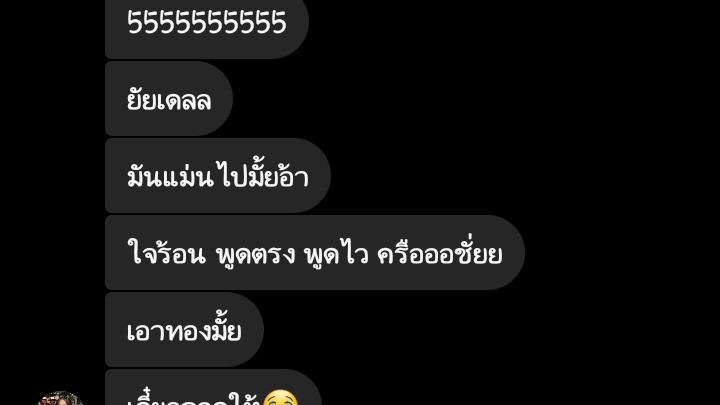720x405 pixels.
Task: Click the word ครืออออชั่ยย in the long message
Action: 439,253
